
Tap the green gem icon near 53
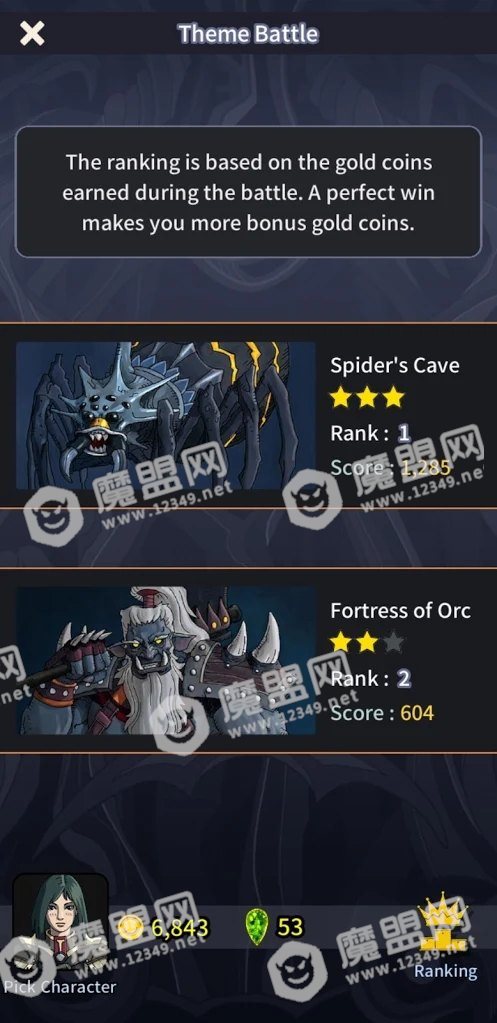[x=257, y=925]
